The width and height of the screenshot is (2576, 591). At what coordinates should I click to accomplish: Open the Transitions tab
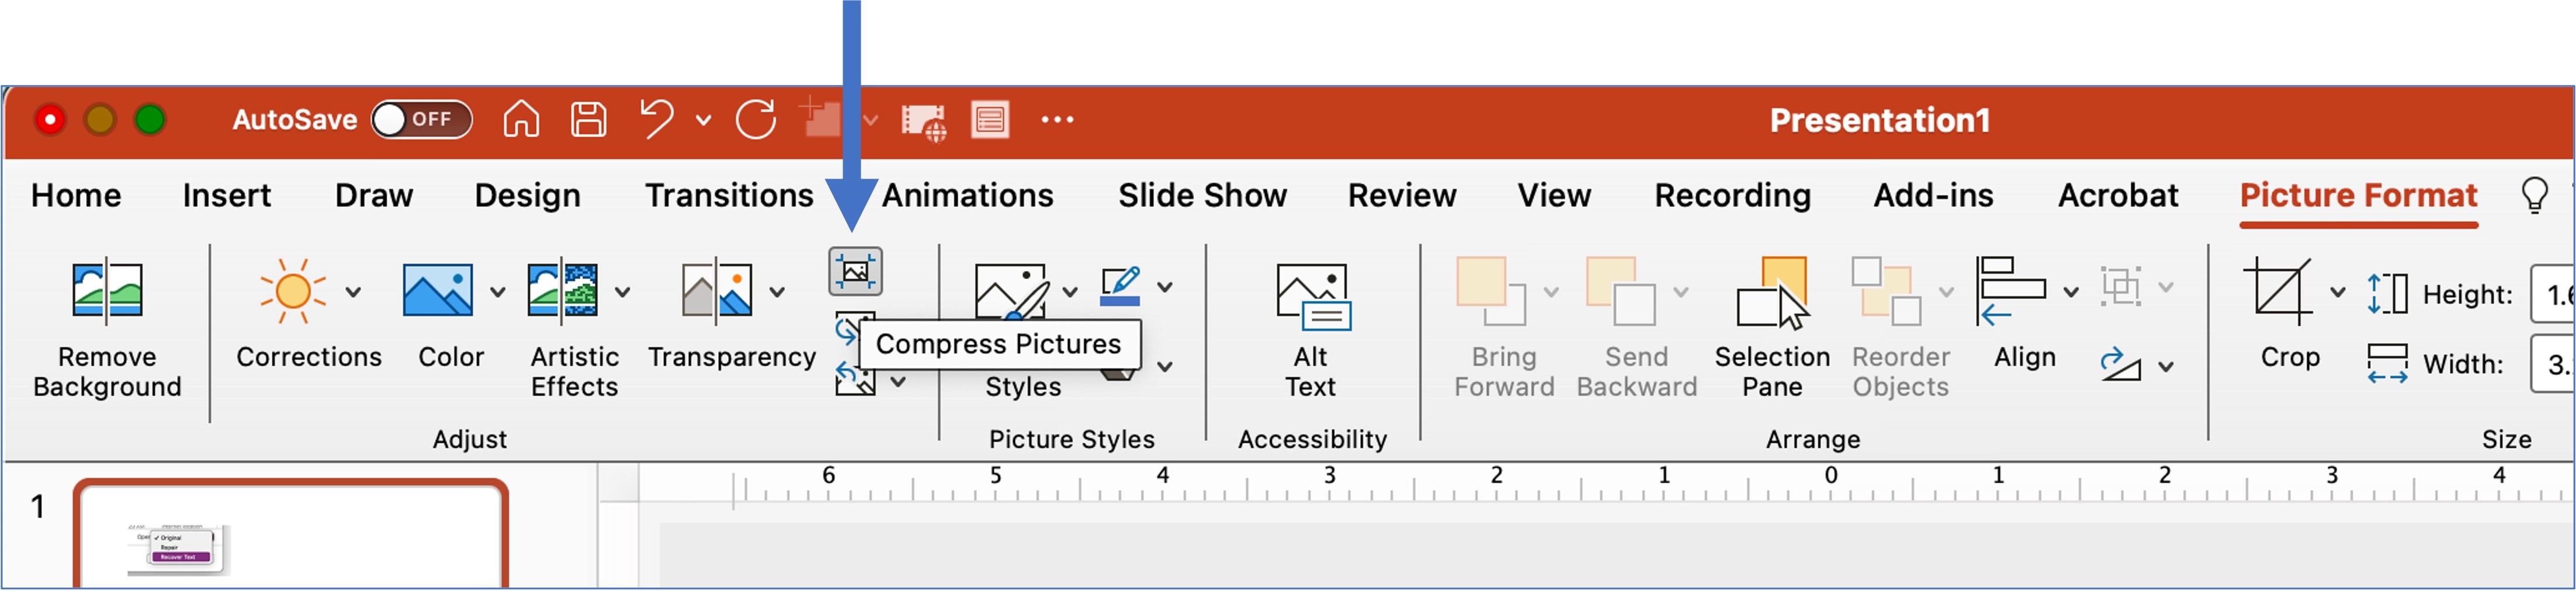click(729, 195)
